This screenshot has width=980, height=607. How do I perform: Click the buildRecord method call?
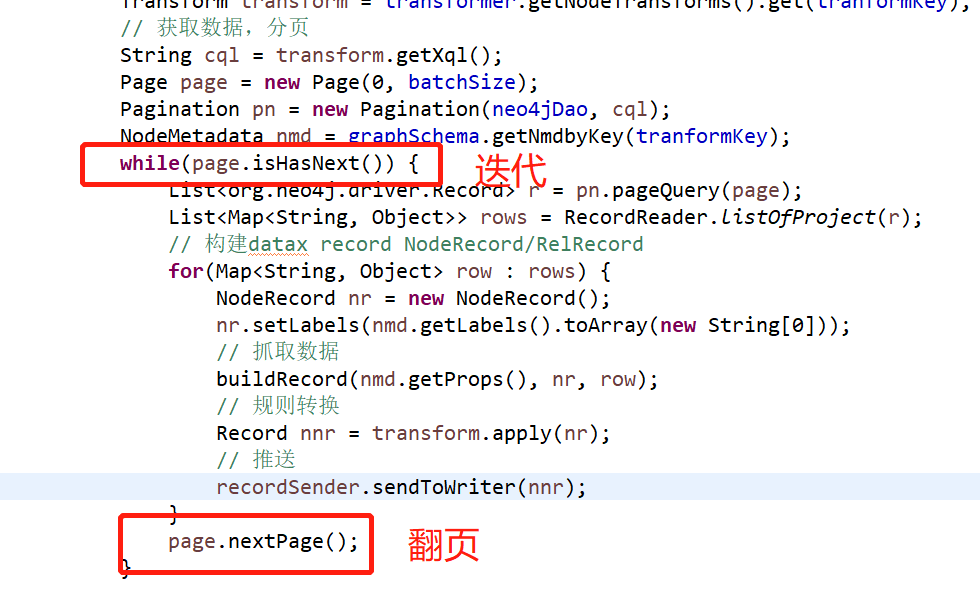pos(281,379)
